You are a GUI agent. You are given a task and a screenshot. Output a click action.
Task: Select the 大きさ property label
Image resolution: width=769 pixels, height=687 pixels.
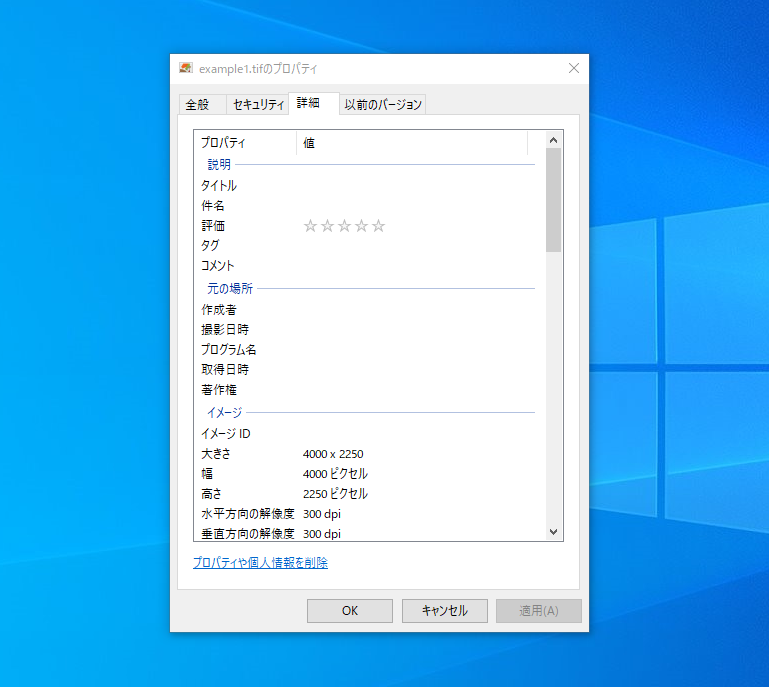coord(216,454)
